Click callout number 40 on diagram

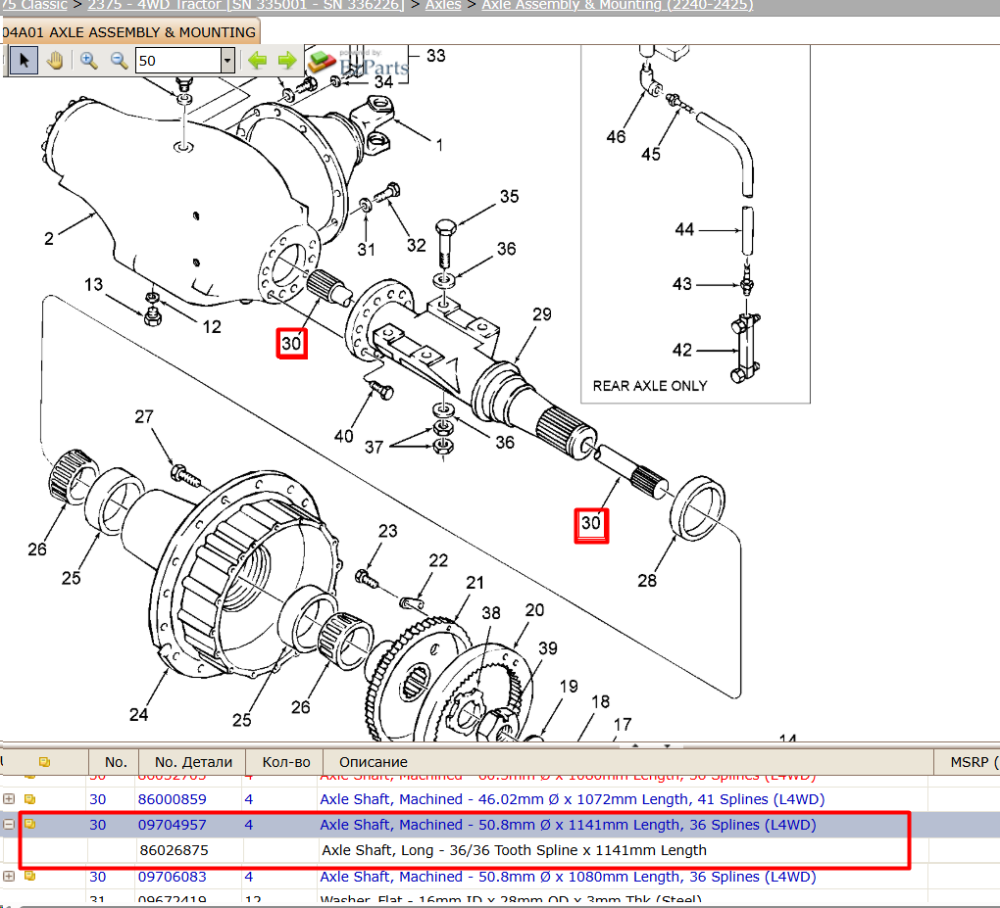pyautogui.click(x=344, y=436)
